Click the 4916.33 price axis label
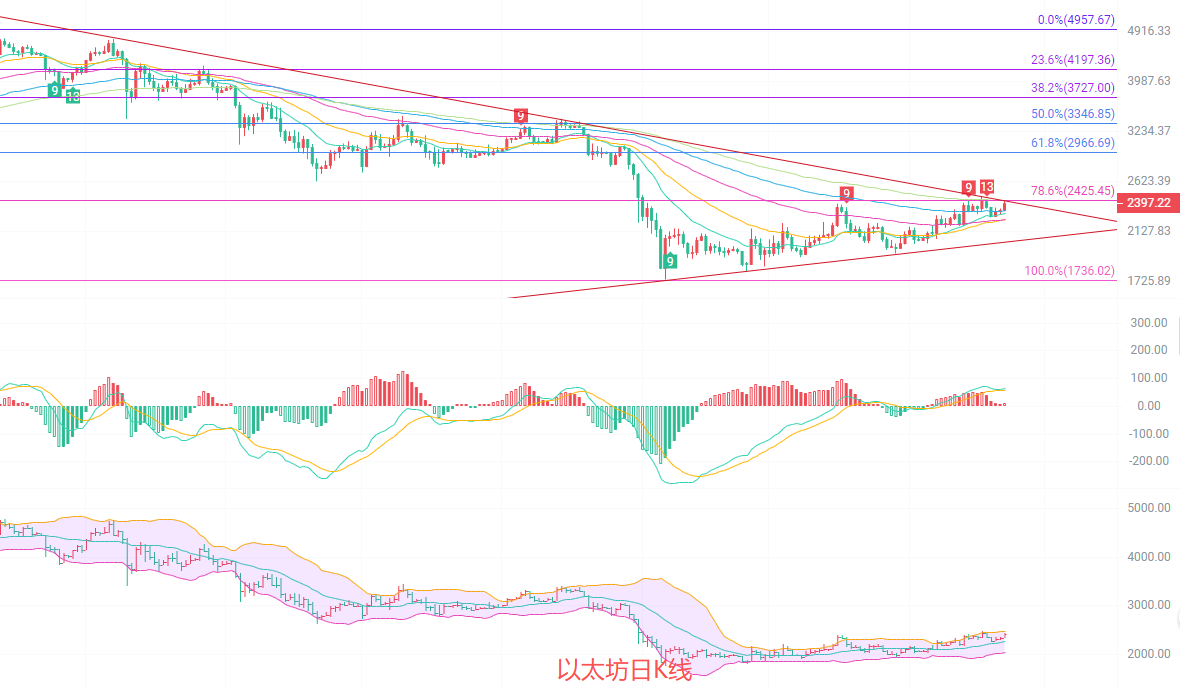 point(1148,31)
